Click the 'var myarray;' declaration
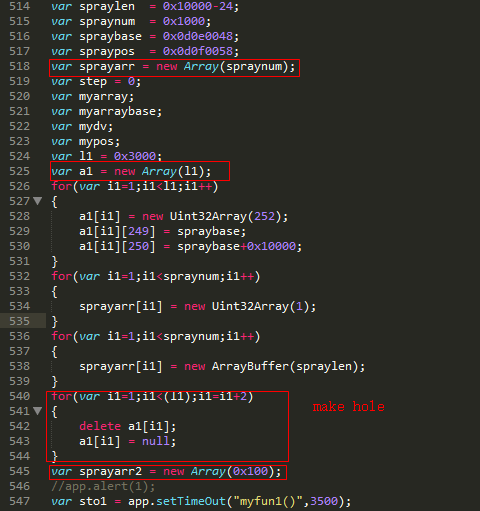Image resolution: width=480 pixels, height=511 pixels. click(x=92, y=97)
